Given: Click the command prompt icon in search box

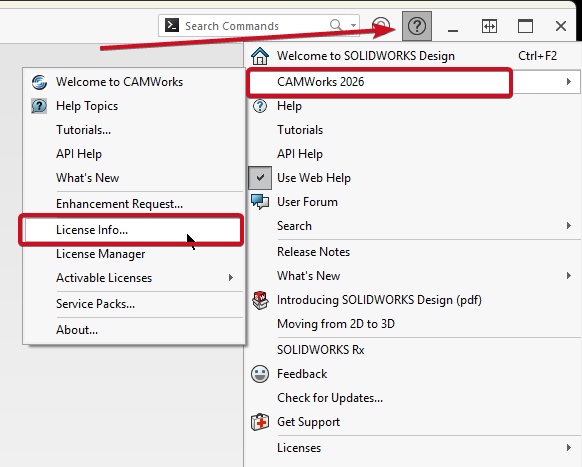Looking at the screenshot, I should click(171, 25).
